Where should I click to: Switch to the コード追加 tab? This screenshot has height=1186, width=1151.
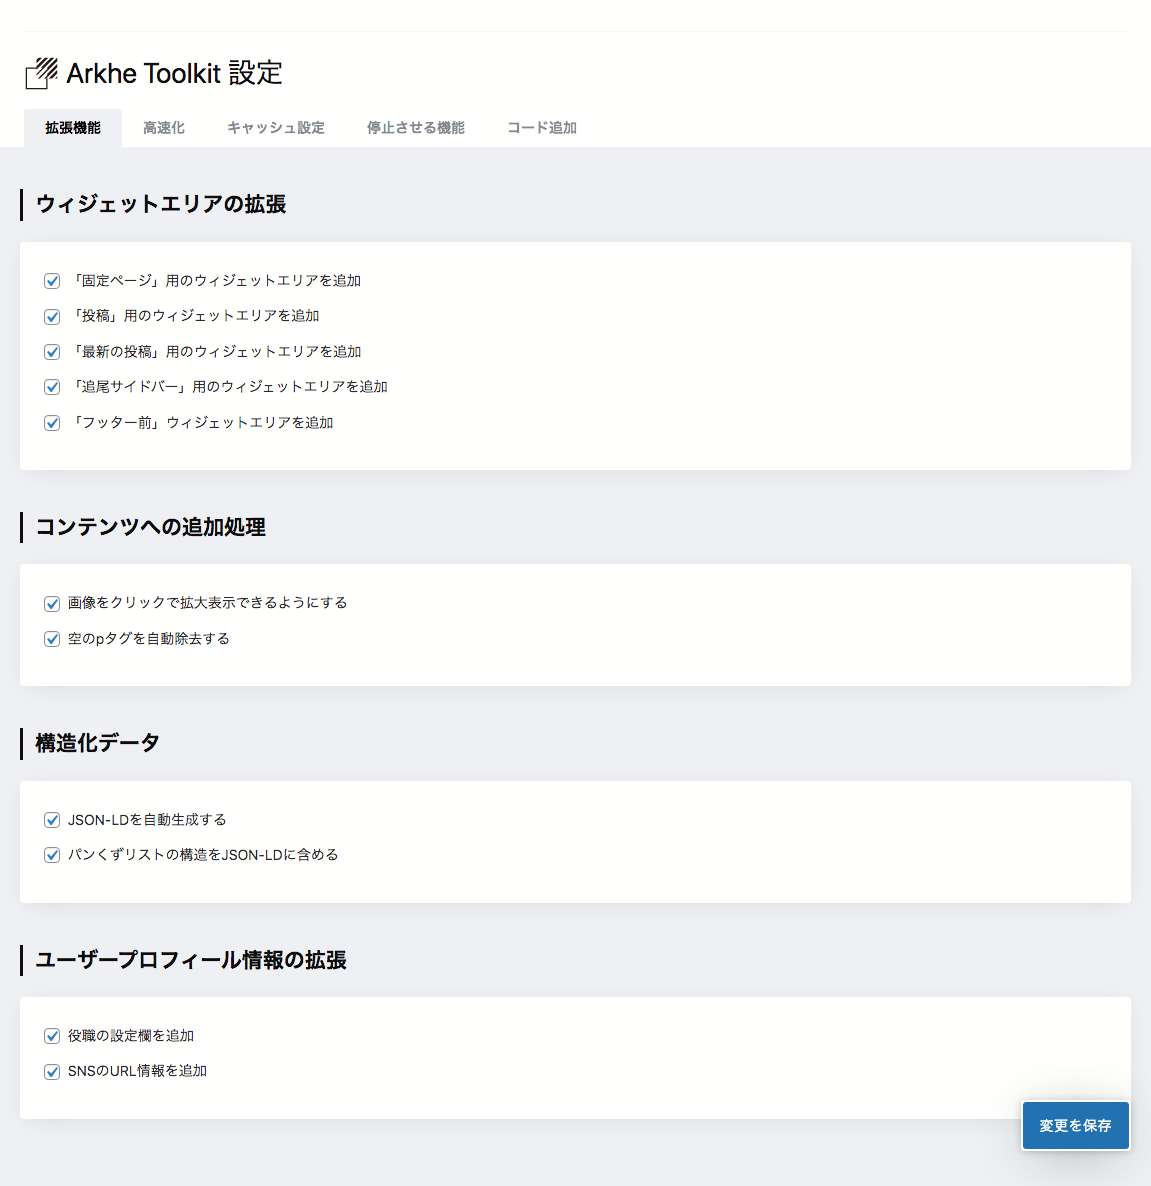(x=540, y=127)
